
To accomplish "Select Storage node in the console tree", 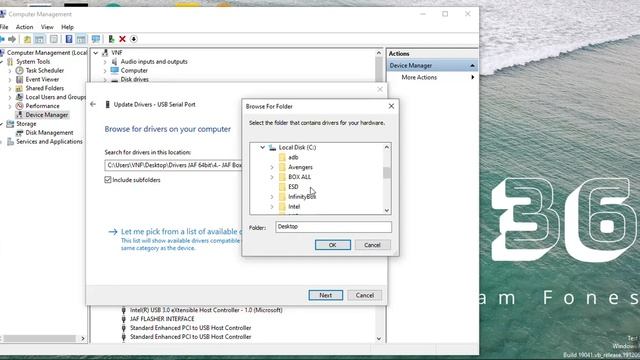I will pos(26,124).
